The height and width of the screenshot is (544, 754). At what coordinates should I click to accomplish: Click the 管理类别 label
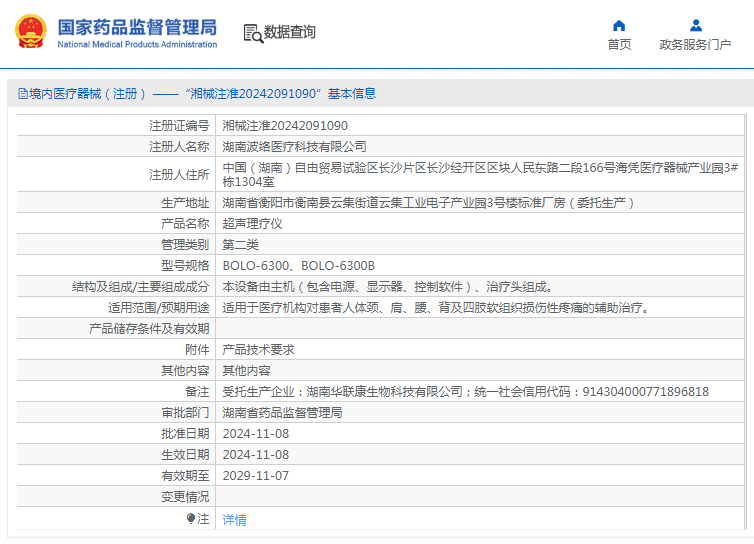click(x=185, y=245)
